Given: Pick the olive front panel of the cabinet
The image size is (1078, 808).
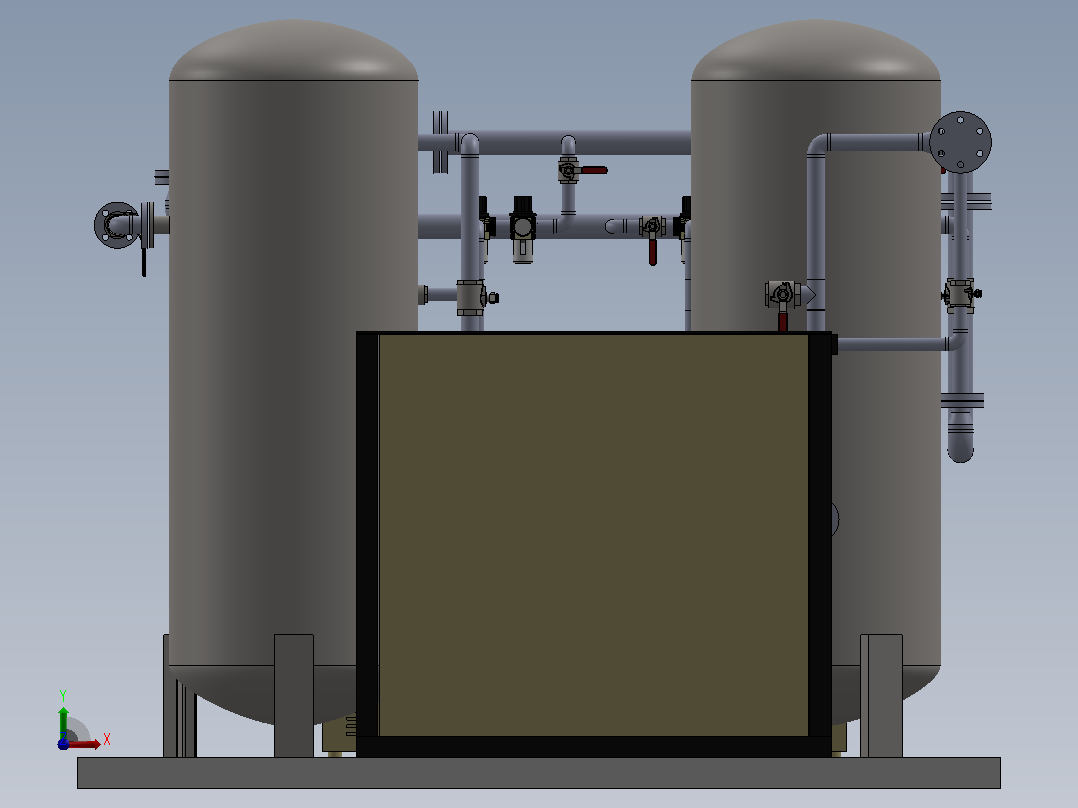Looking at the screenshot, I should [593, 535].
